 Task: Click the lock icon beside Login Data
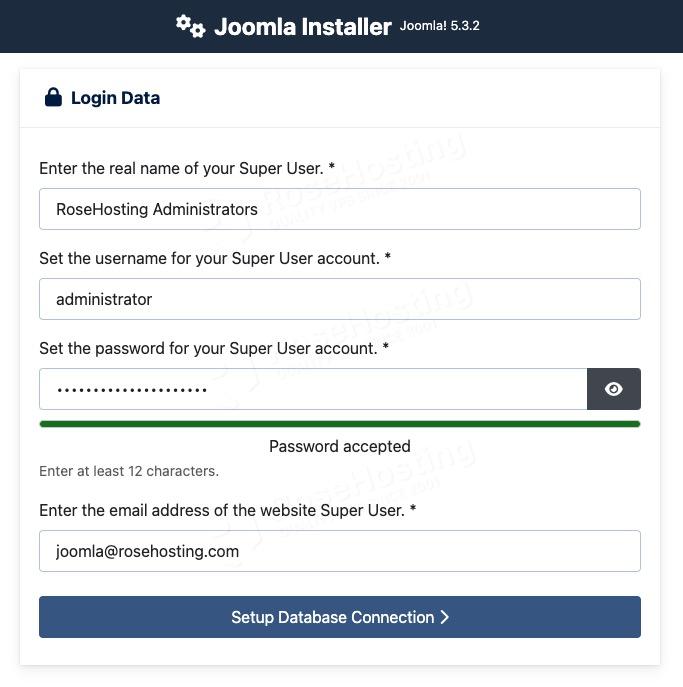[53, 98]
